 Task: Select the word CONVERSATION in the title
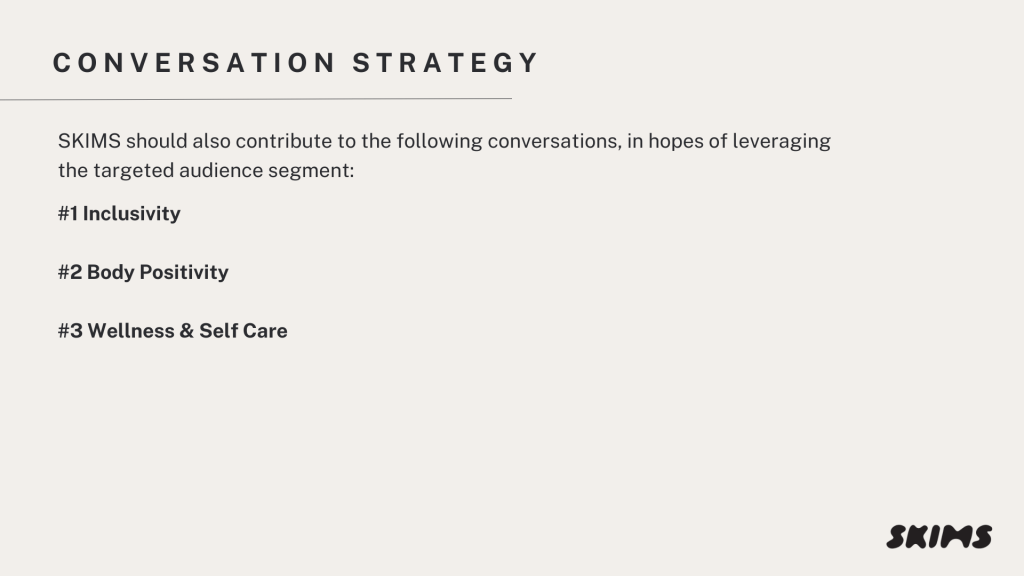pyautogui.click(x=194, y=63)
